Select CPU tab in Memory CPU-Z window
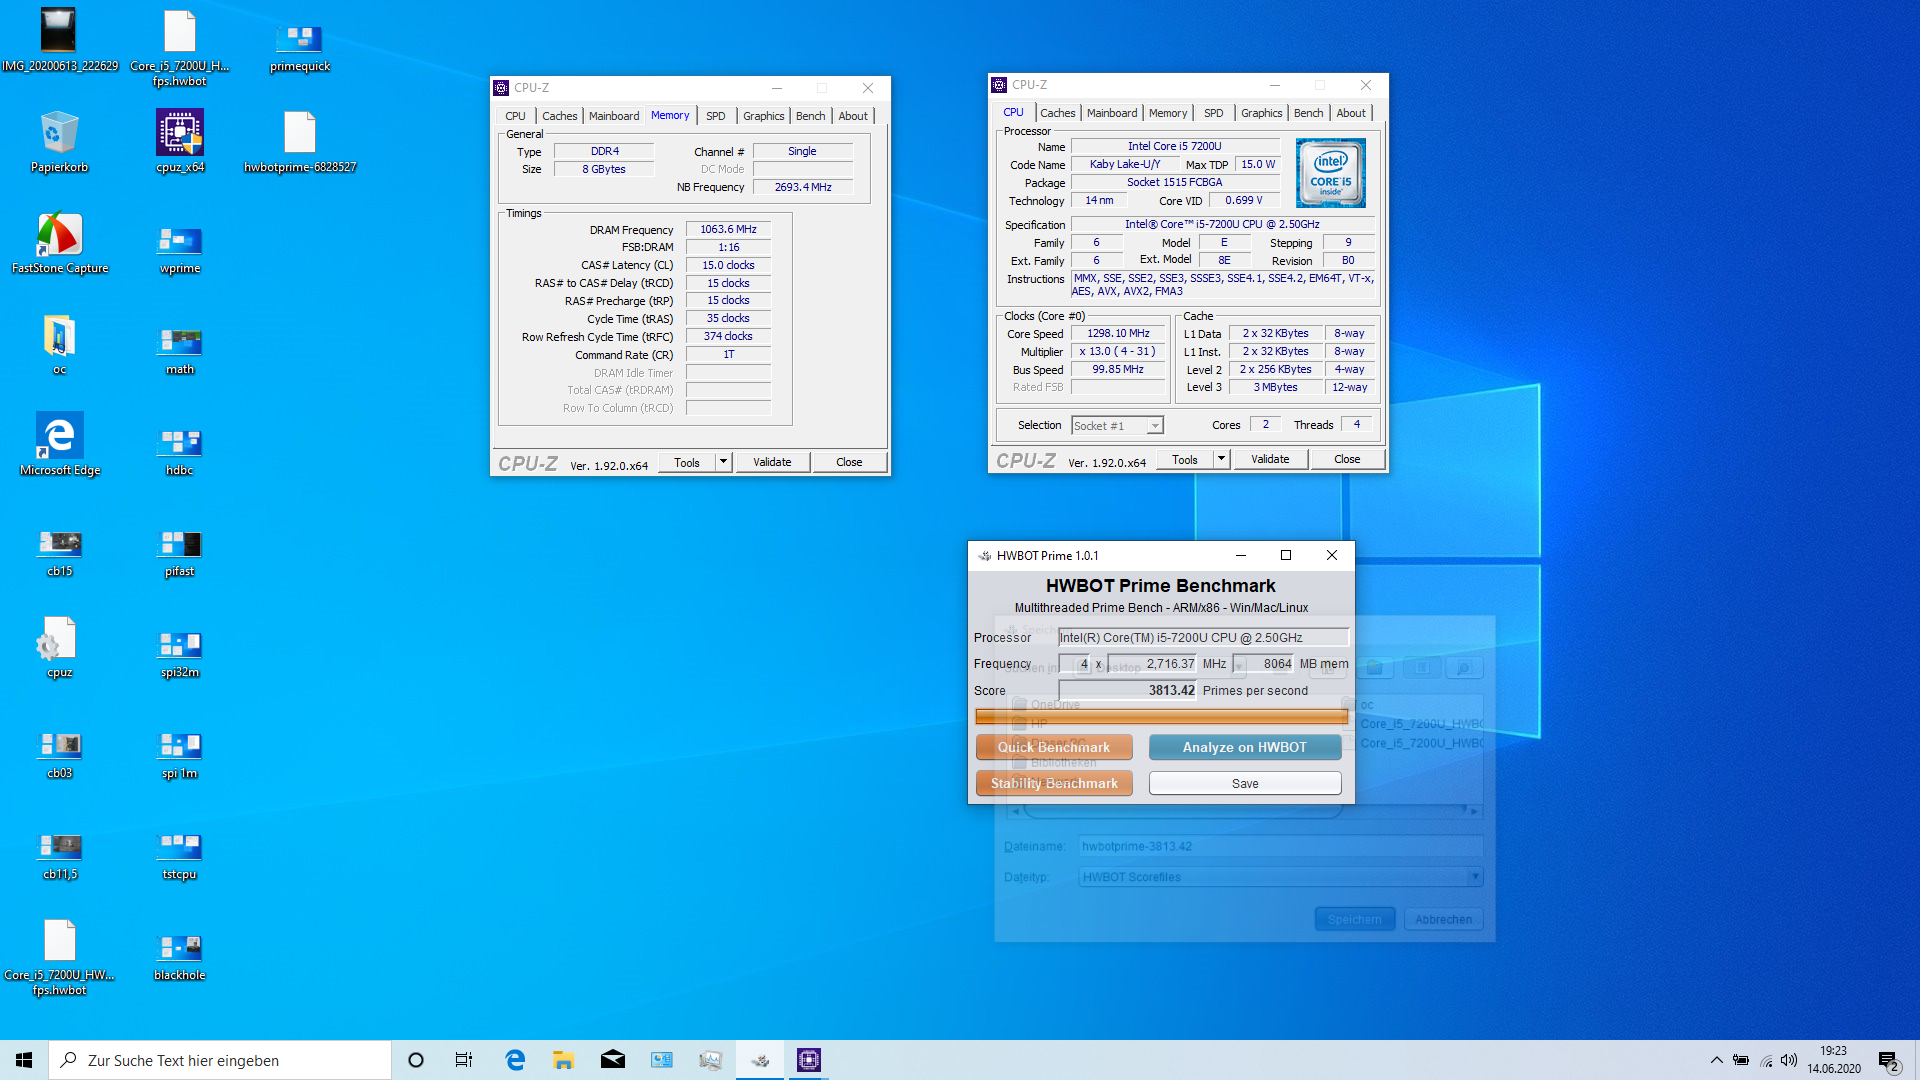 [x=515, y=116]
